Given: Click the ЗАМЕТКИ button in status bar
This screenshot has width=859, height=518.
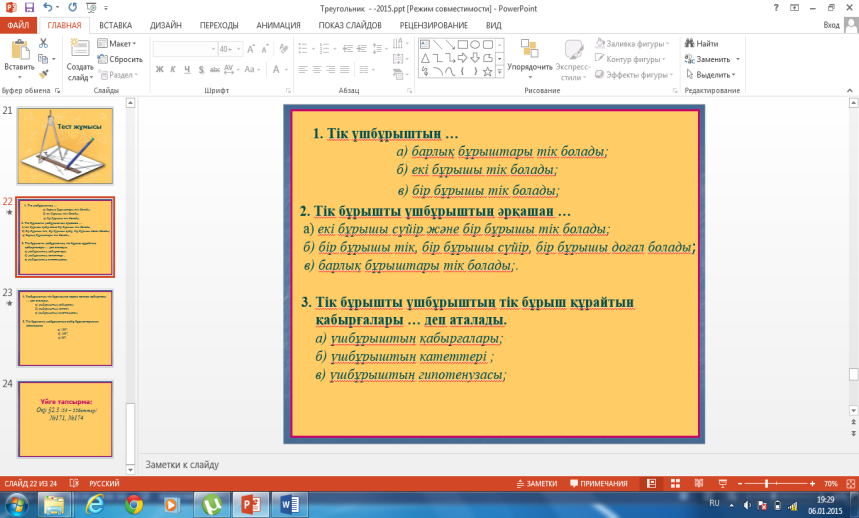Looking at the screenshot, I should tap(536, 482).
